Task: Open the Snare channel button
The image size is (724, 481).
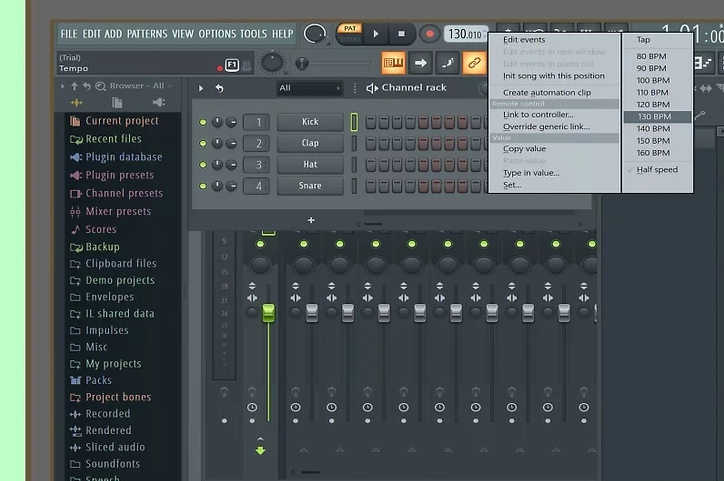Action: (x=310, y=186)
